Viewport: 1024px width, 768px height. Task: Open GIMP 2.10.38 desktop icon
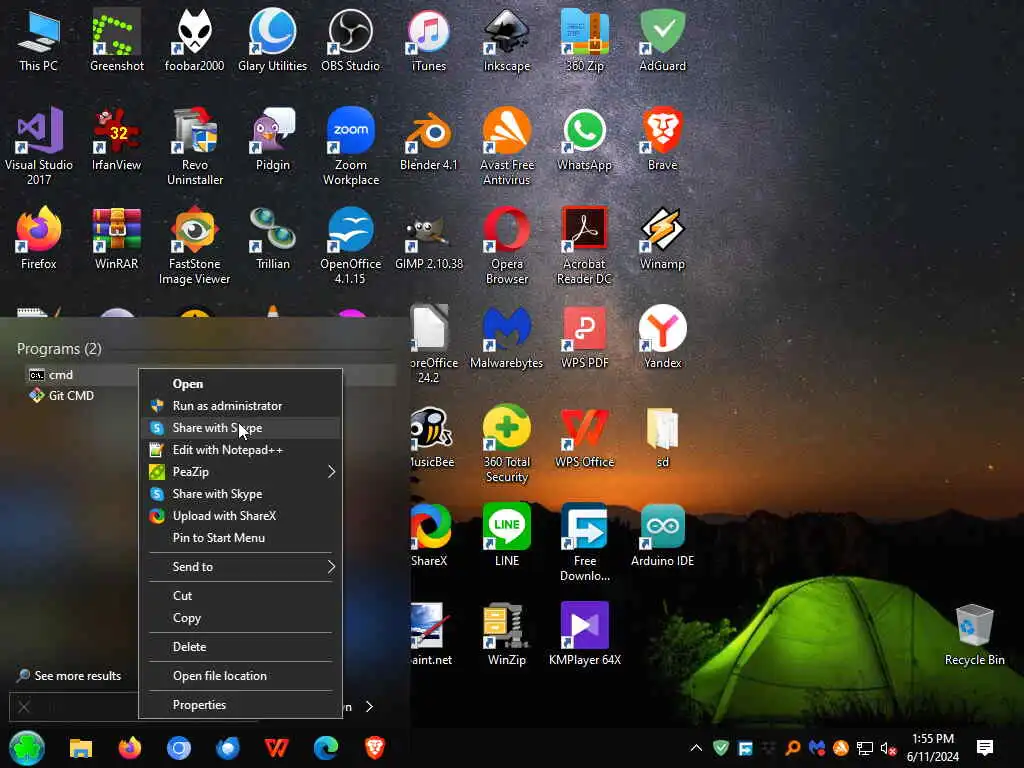428,238
